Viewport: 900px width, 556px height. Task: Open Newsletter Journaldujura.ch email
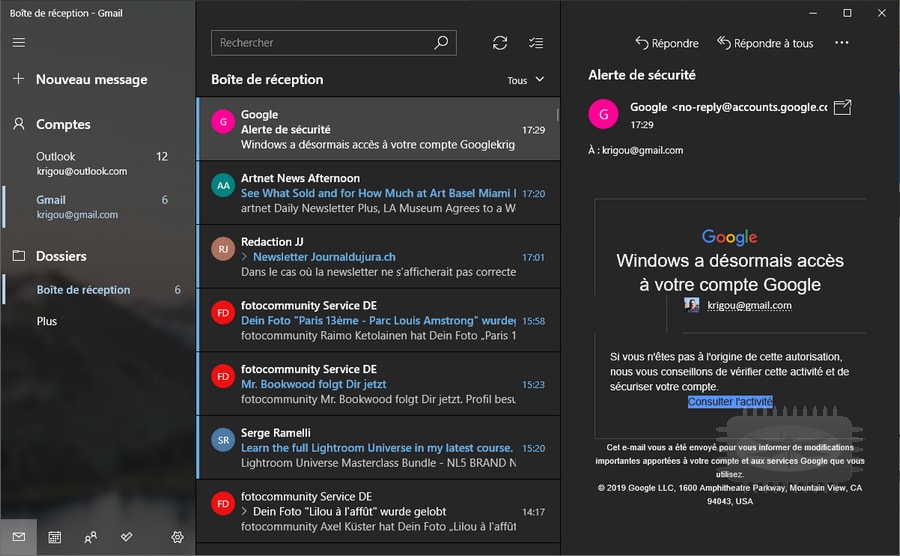(378, 256)
